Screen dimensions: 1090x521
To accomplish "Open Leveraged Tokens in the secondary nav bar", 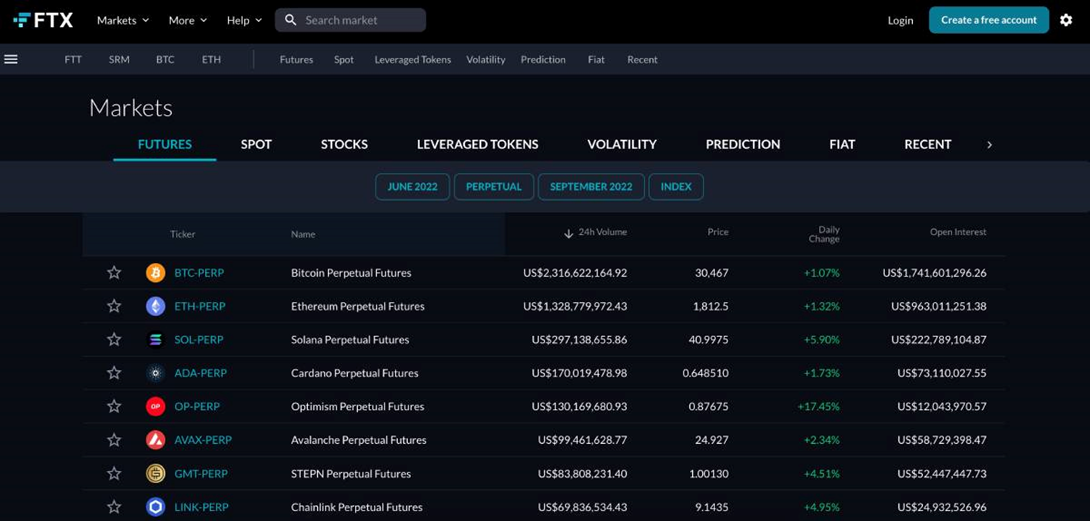I will click(x=412, y=60).
